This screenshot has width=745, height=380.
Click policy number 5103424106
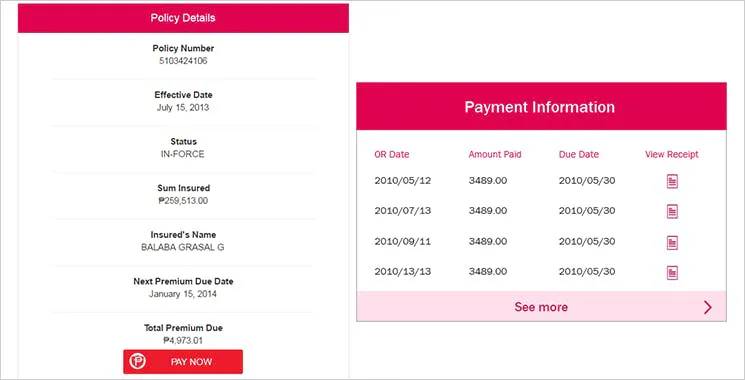click(x=183, y=61)
